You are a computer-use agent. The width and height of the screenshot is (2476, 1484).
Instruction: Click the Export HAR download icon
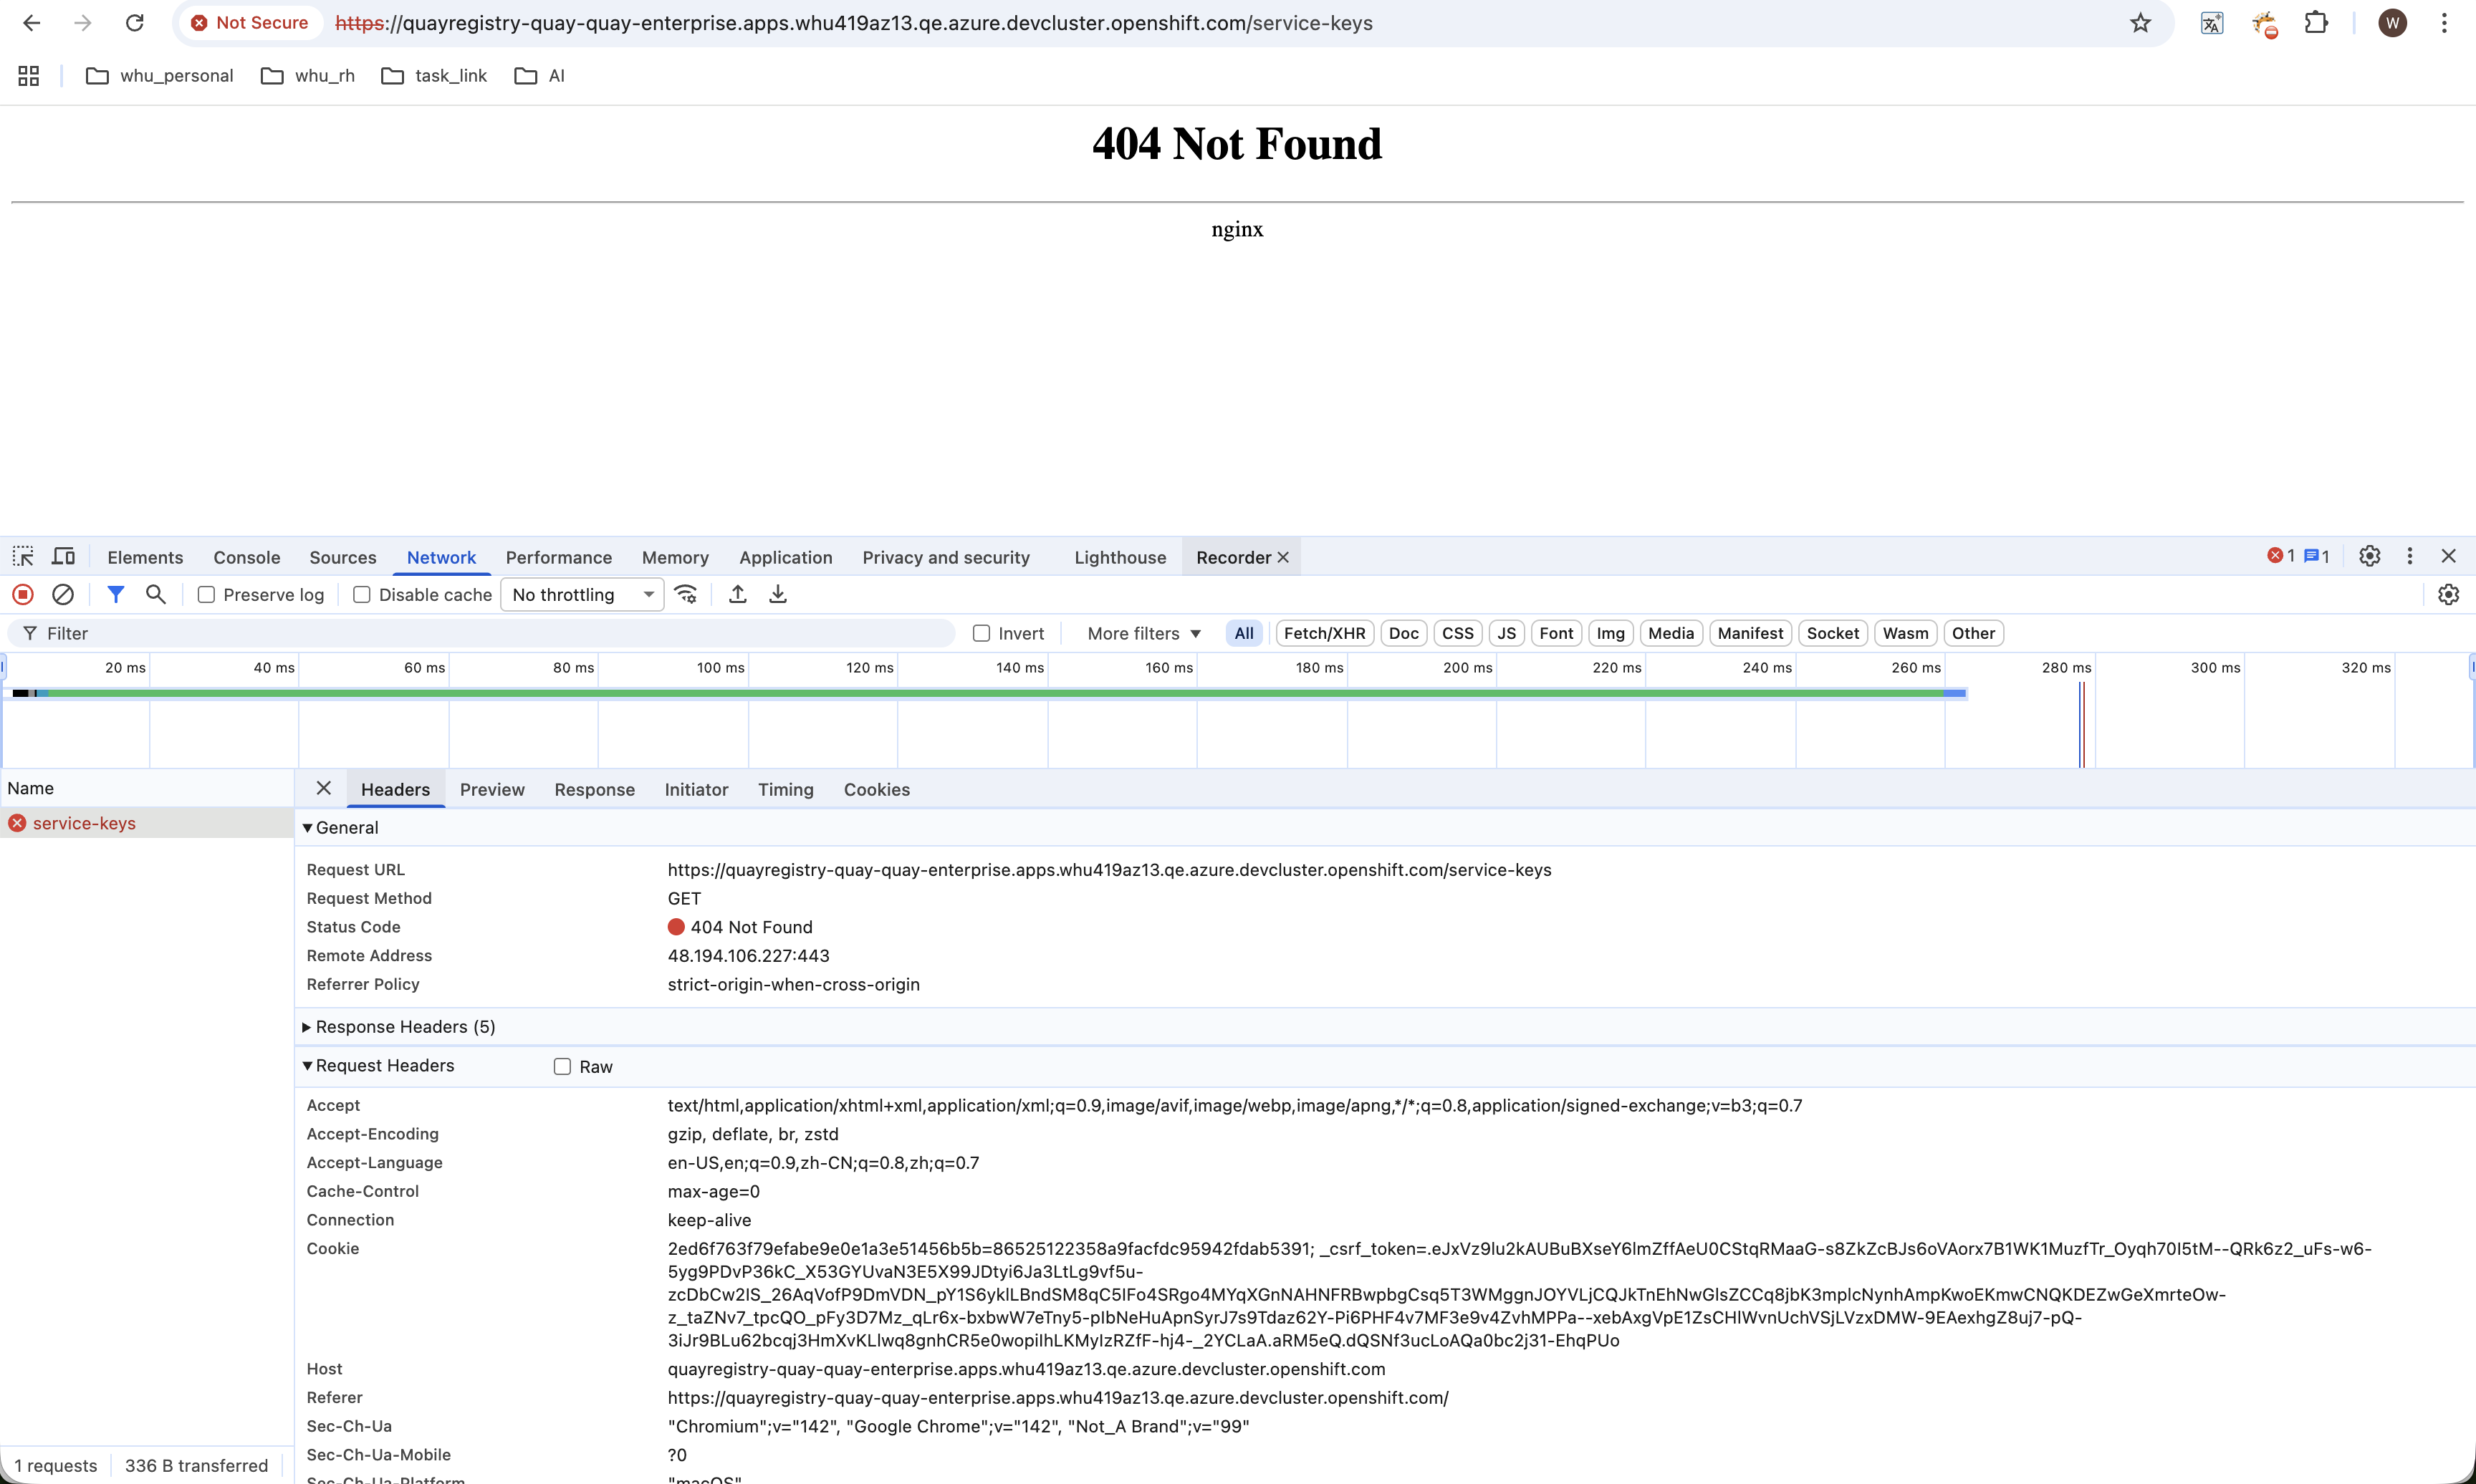pos(778,595)
